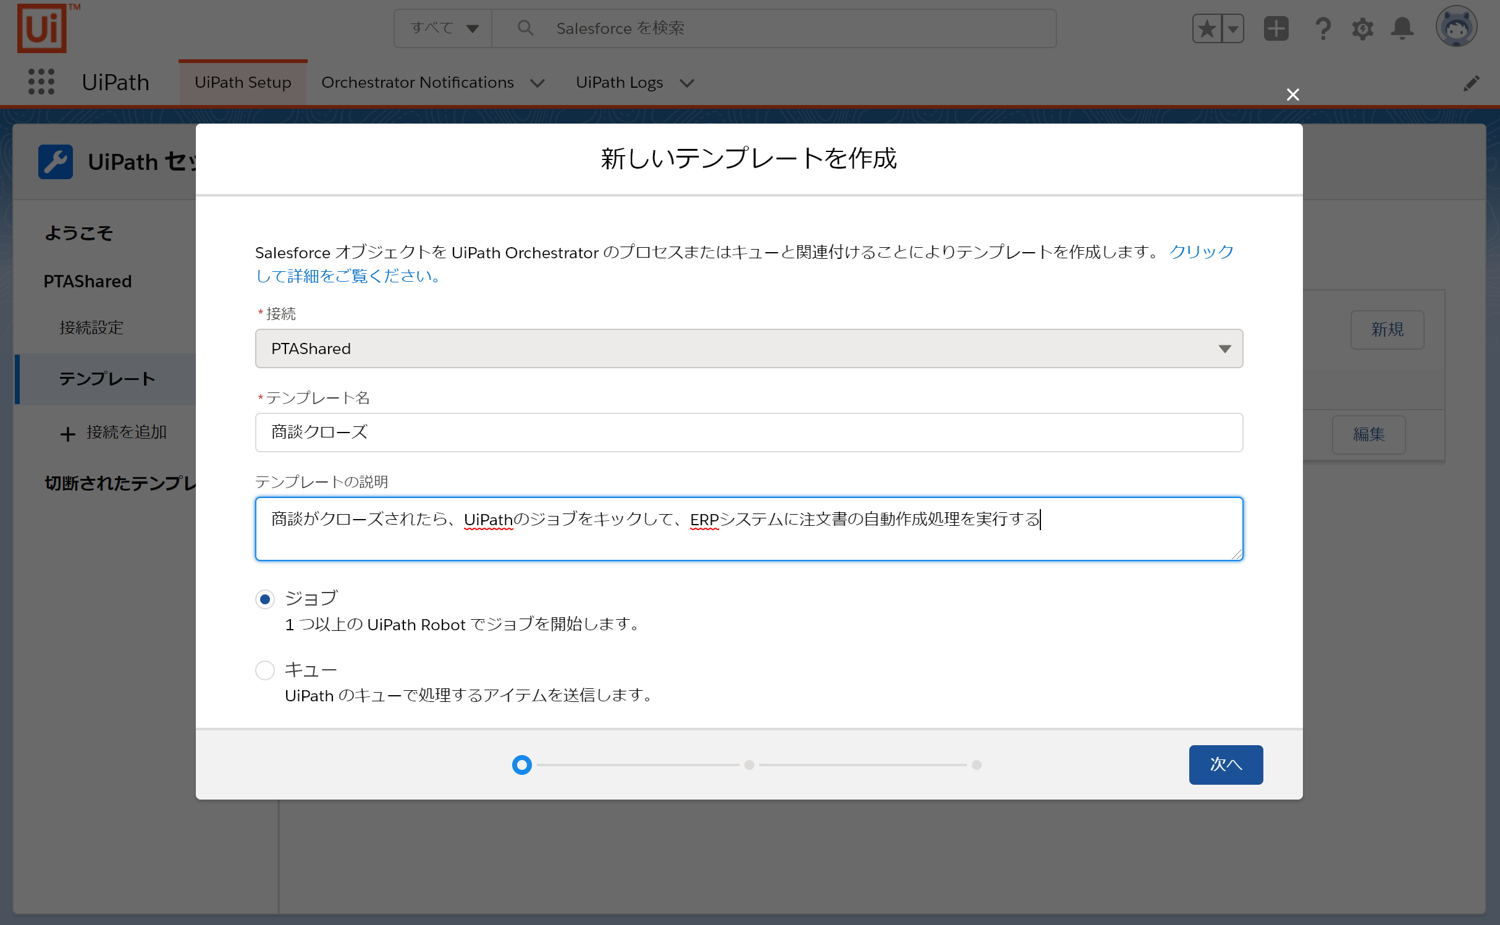Open the 接続 PTAShared combo box
The height and width of the screenshot is (925, 1500).
(749, 348)
